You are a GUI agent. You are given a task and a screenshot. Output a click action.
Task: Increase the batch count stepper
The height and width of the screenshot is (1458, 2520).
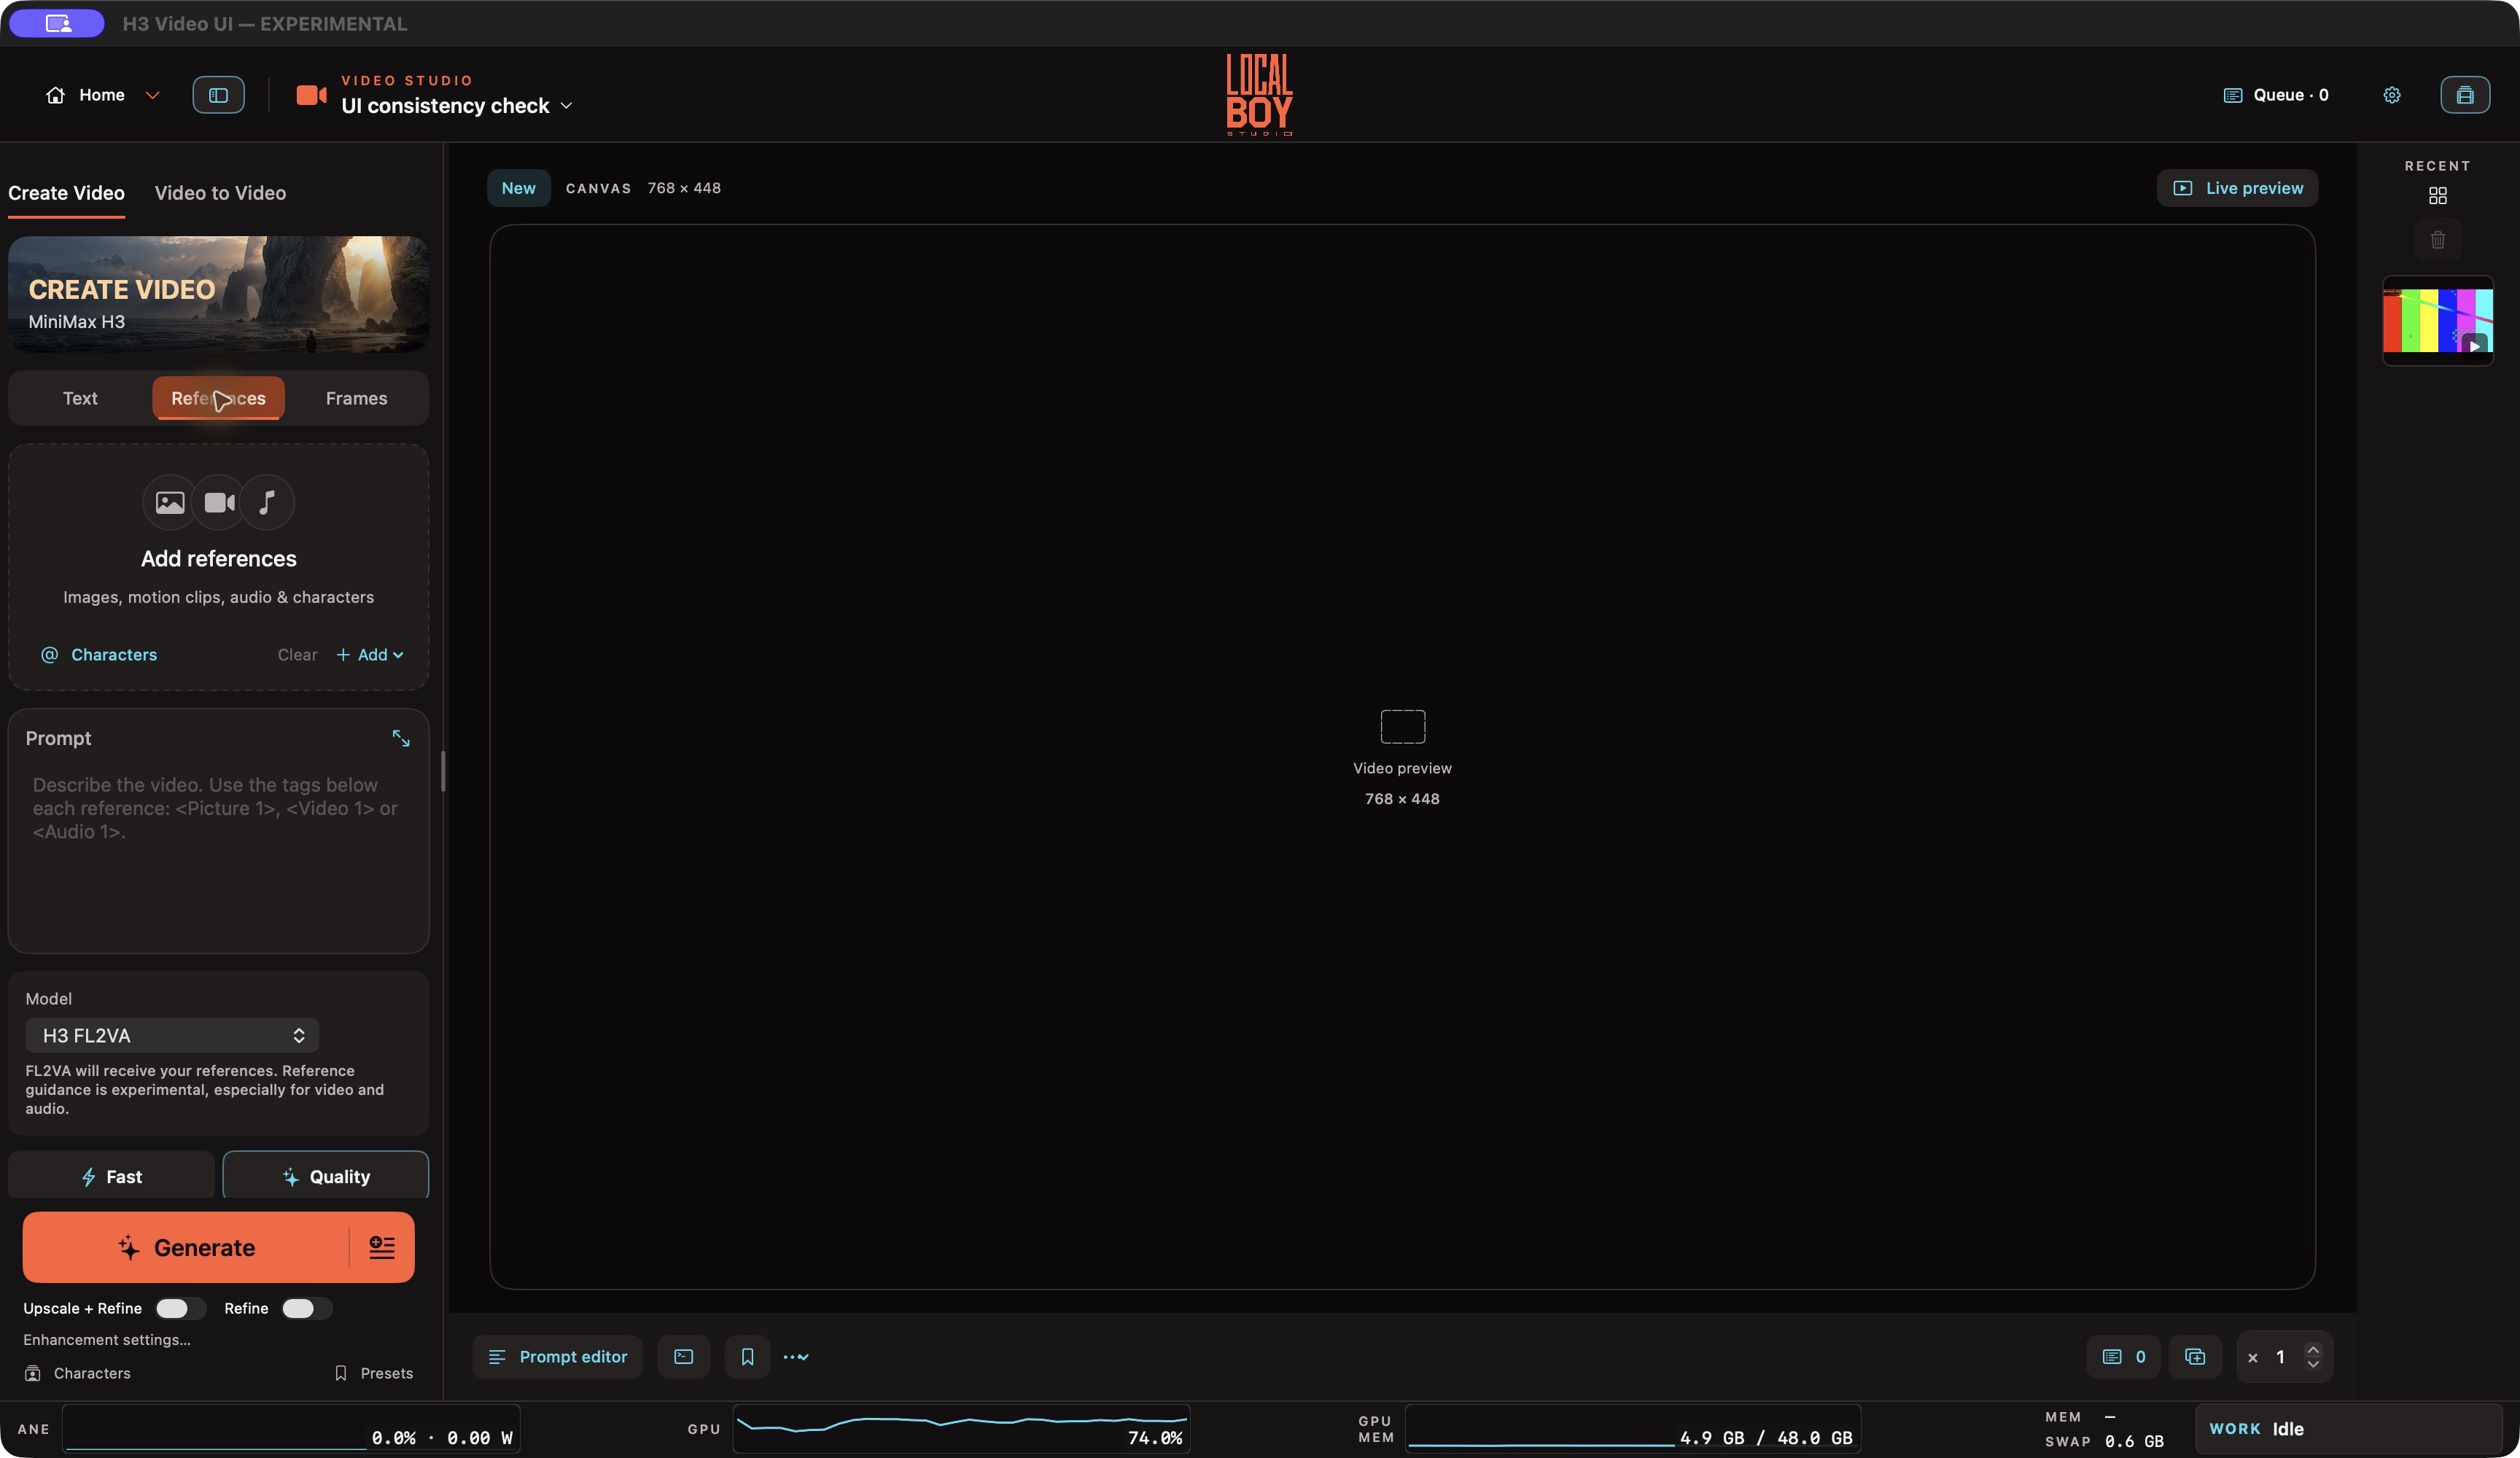click(x=2313, y=1349)
